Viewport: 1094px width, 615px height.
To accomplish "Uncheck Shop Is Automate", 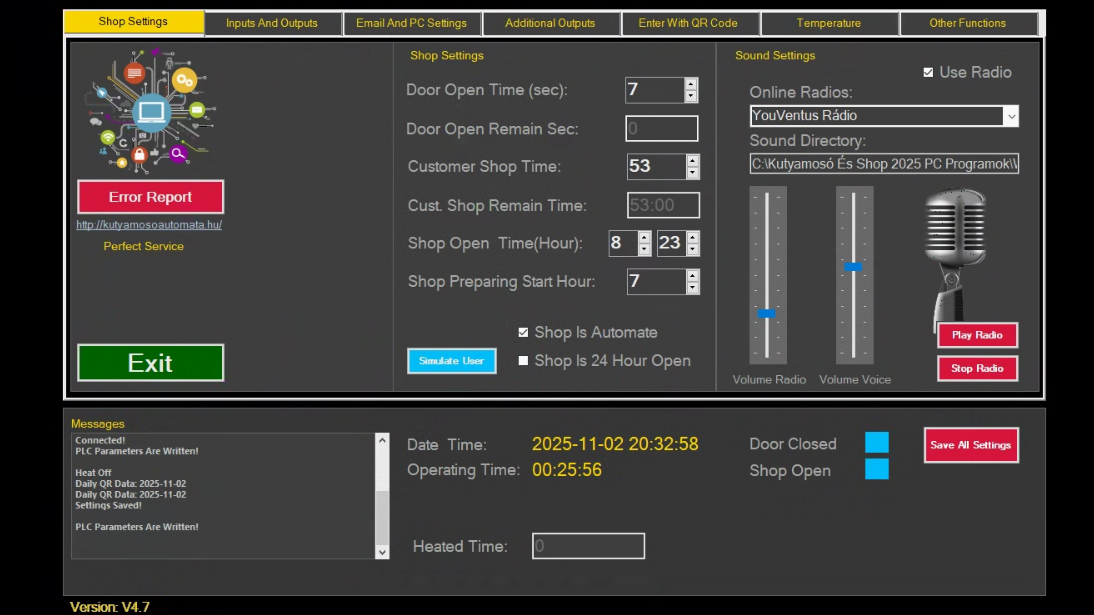I will coord(523,332).
